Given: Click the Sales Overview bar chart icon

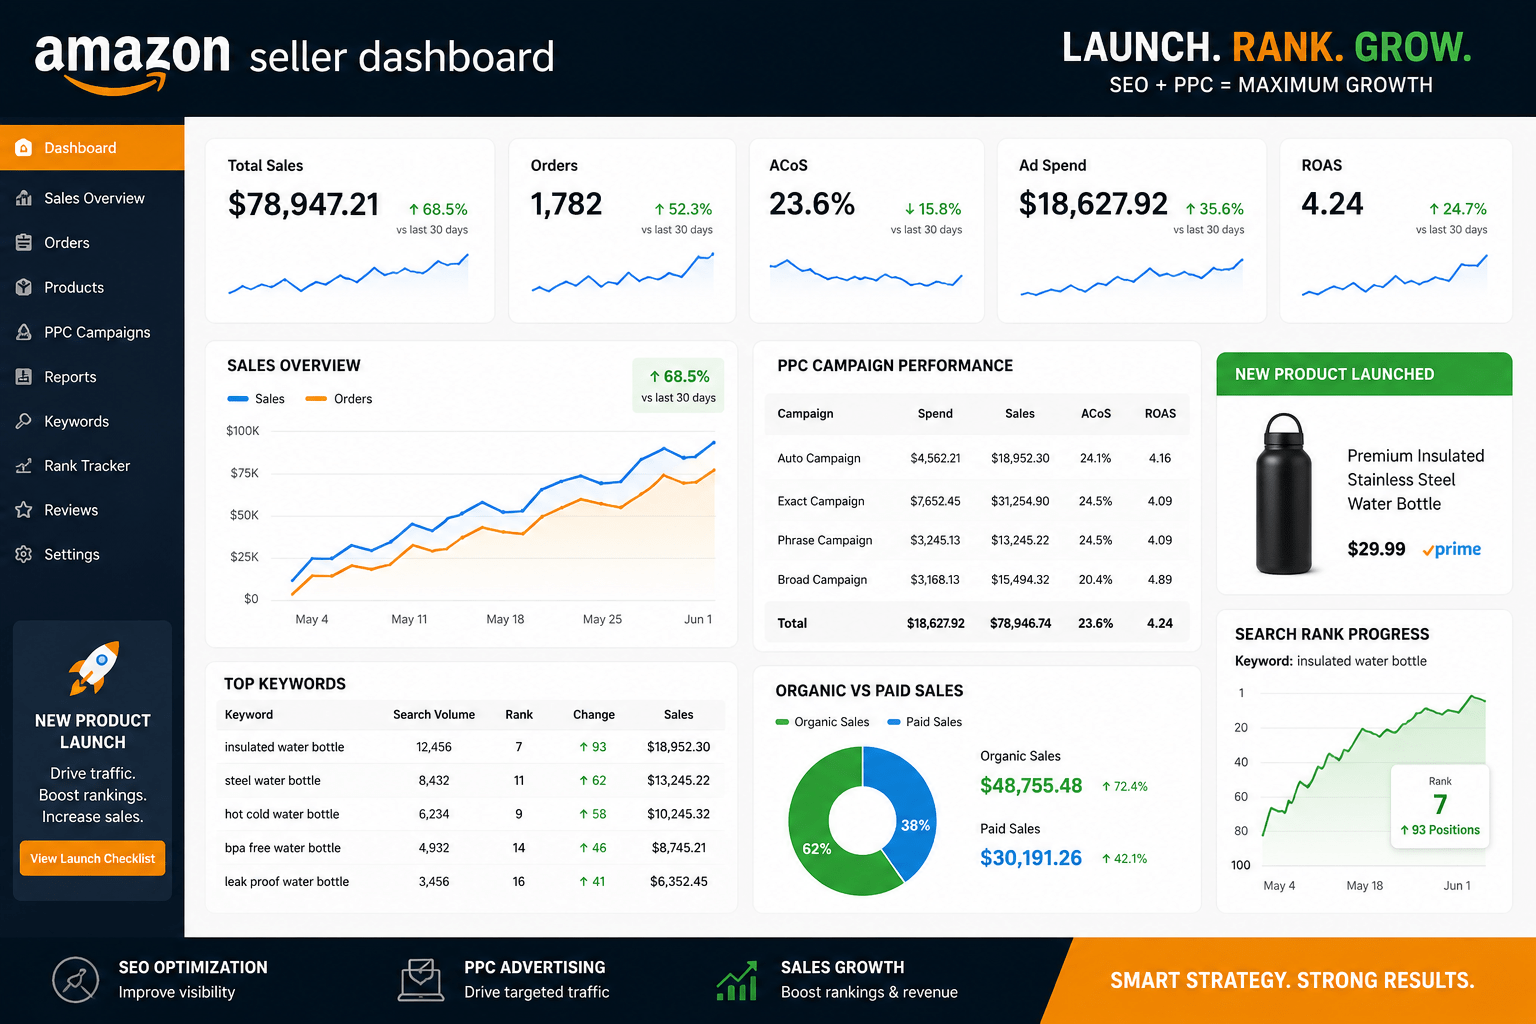Looking at the screenshot, I should pos(24,198).
